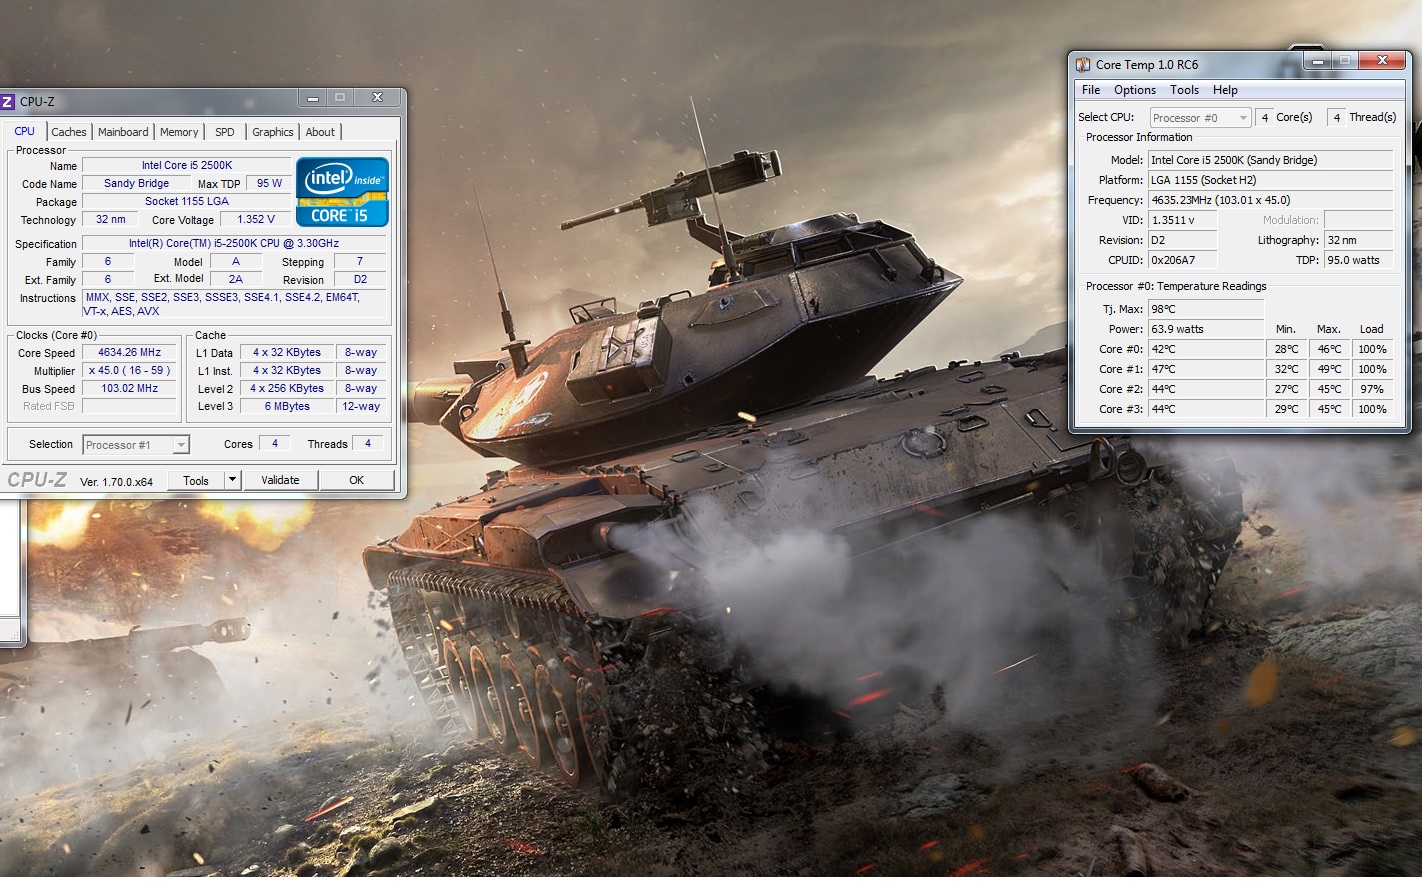
Task: Click the Power value "63.9 watts"
Action: 1206,329
